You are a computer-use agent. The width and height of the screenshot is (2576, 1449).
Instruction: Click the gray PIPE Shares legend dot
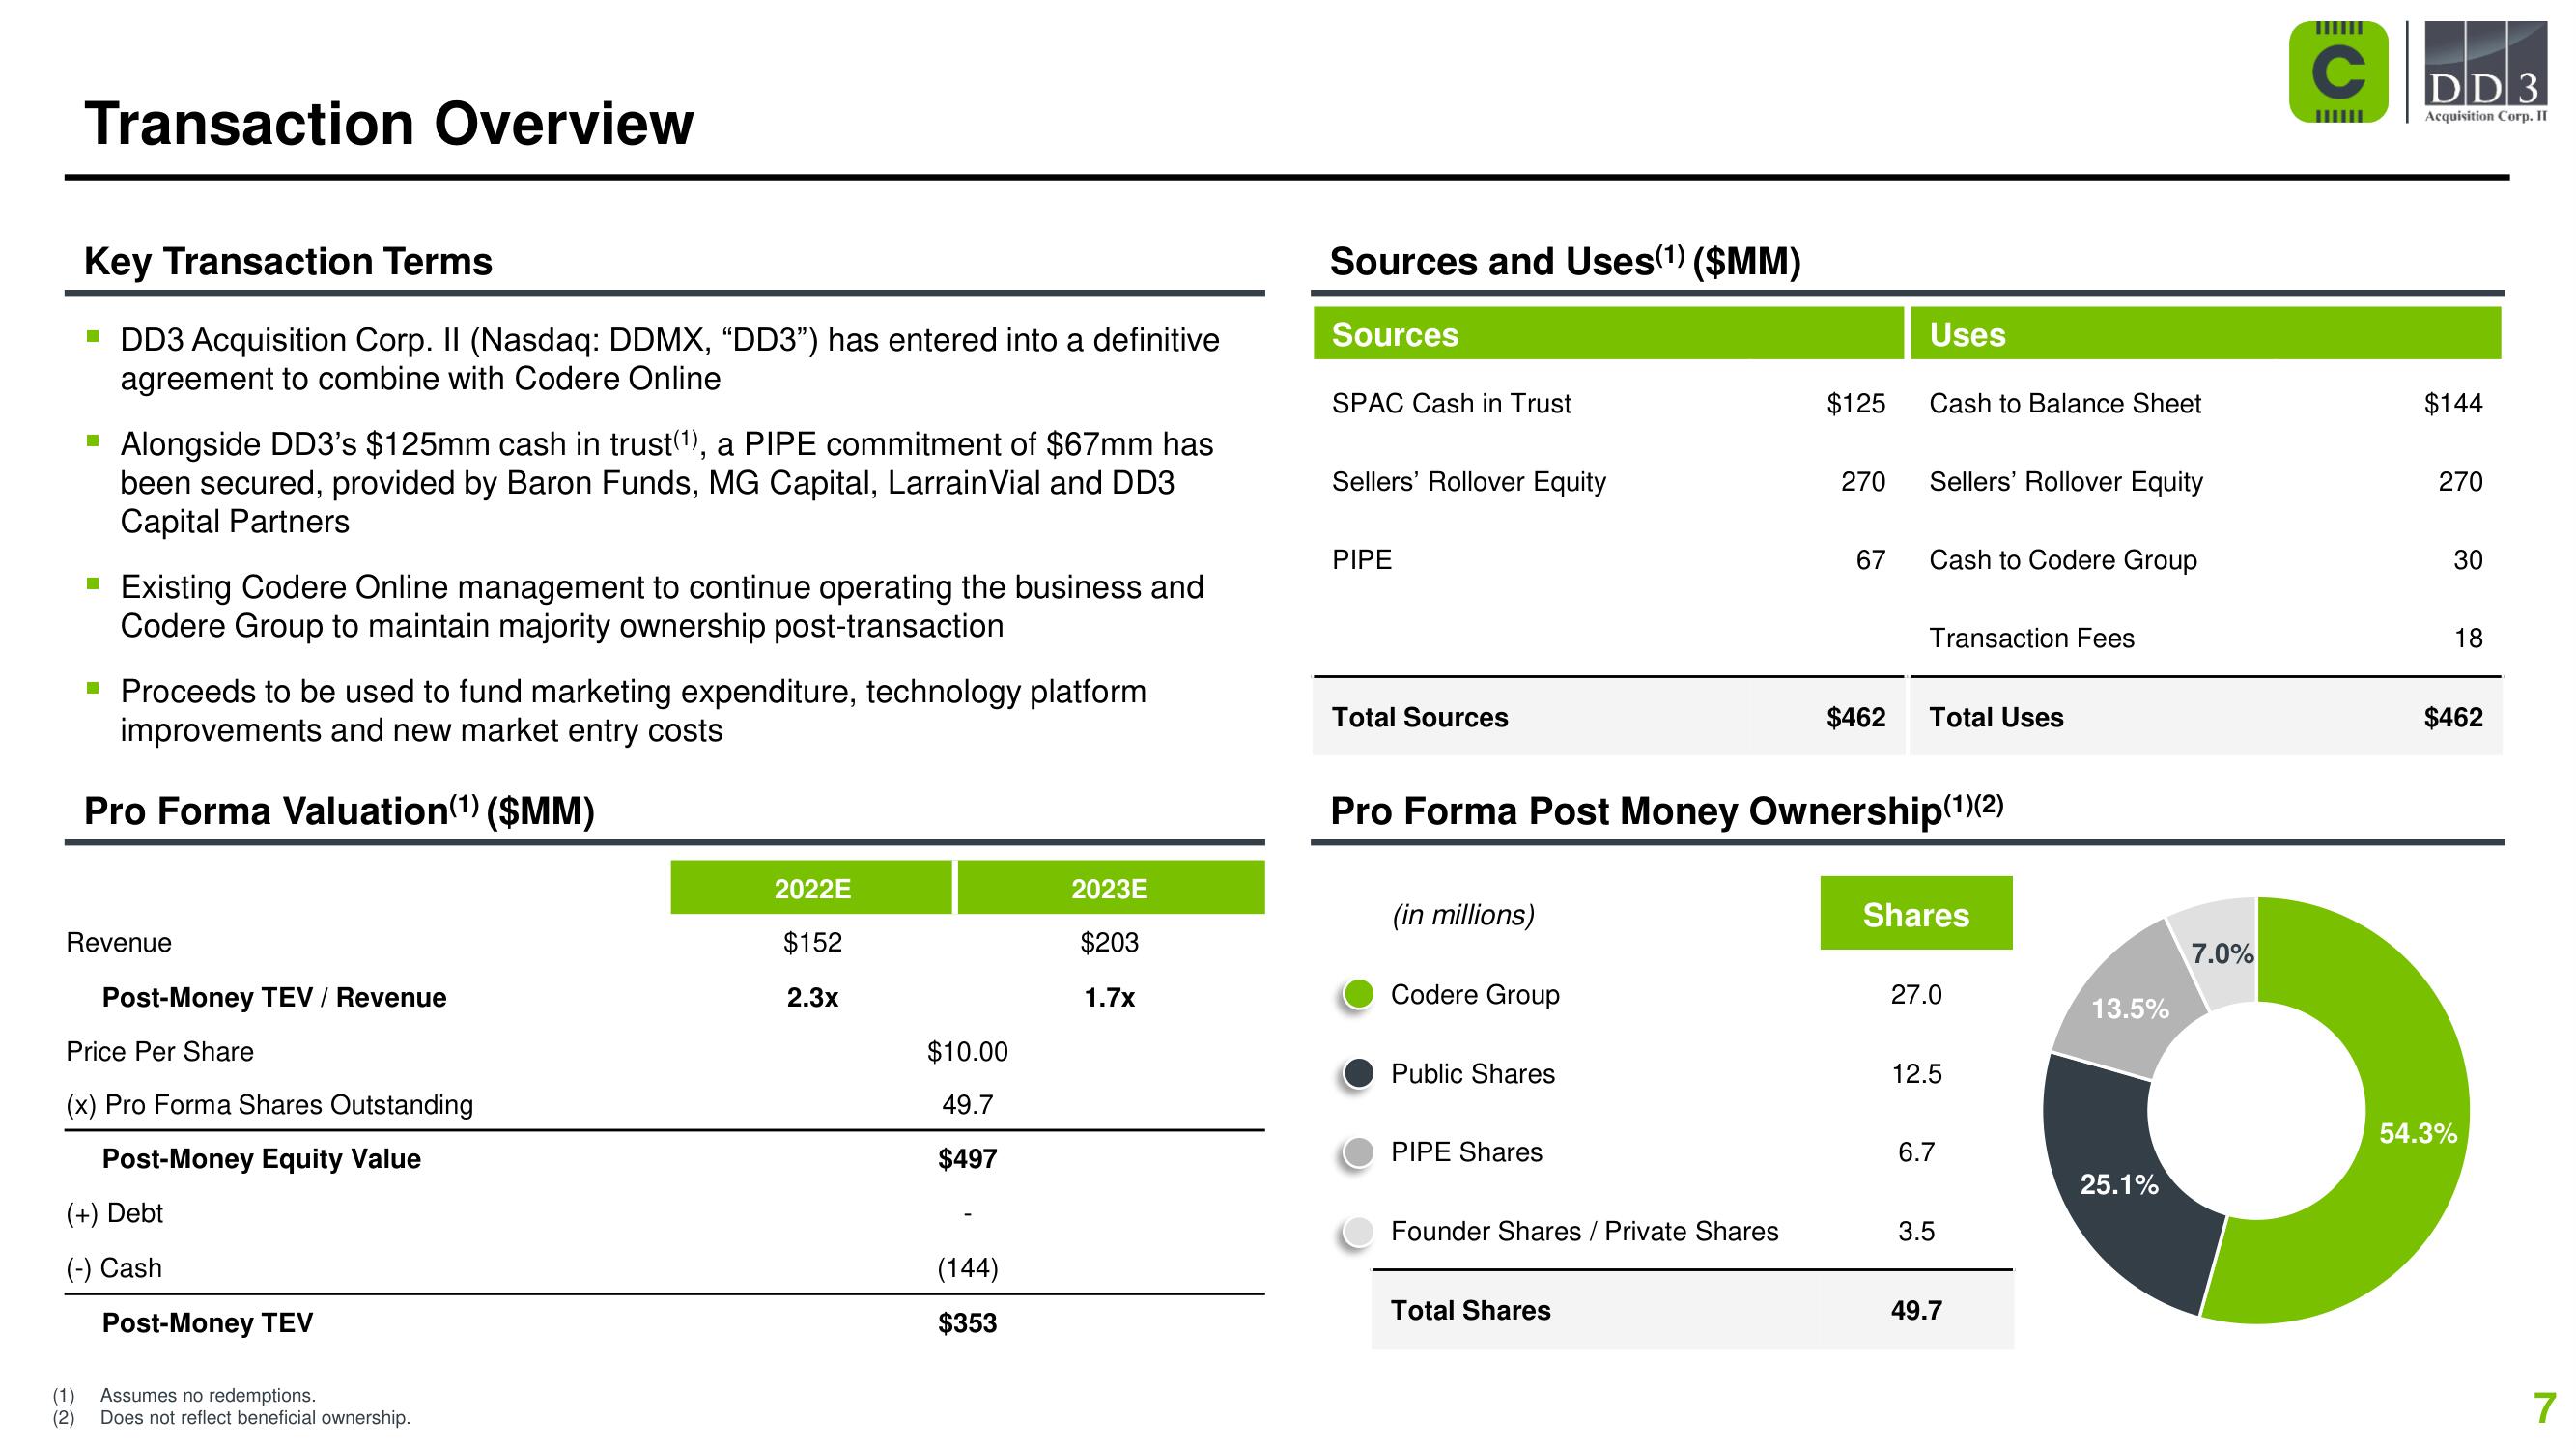1358,1152
